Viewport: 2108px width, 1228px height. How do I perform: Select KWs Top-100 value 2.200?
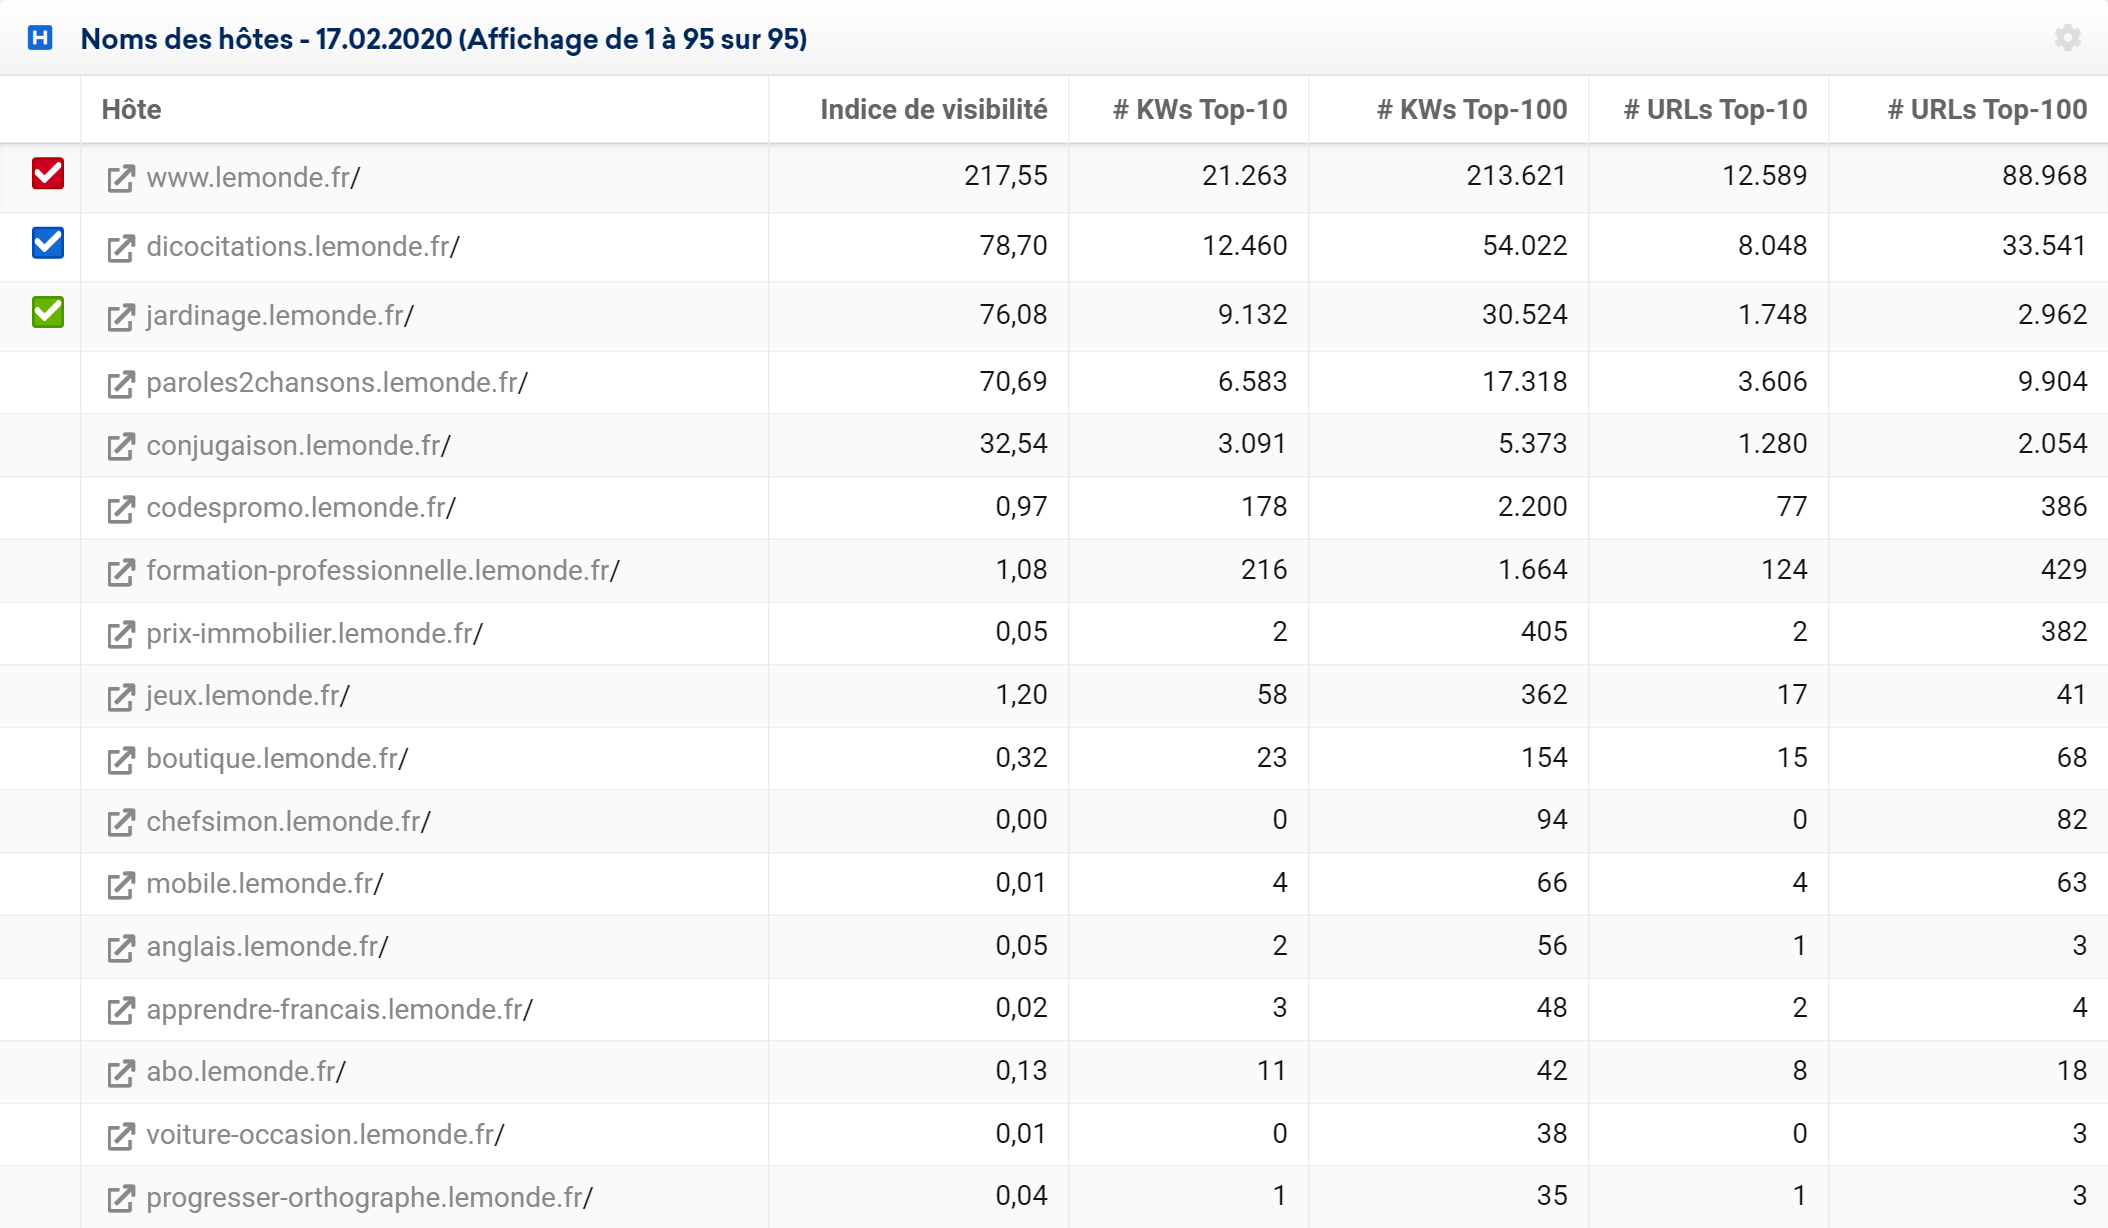[1533, 507]
